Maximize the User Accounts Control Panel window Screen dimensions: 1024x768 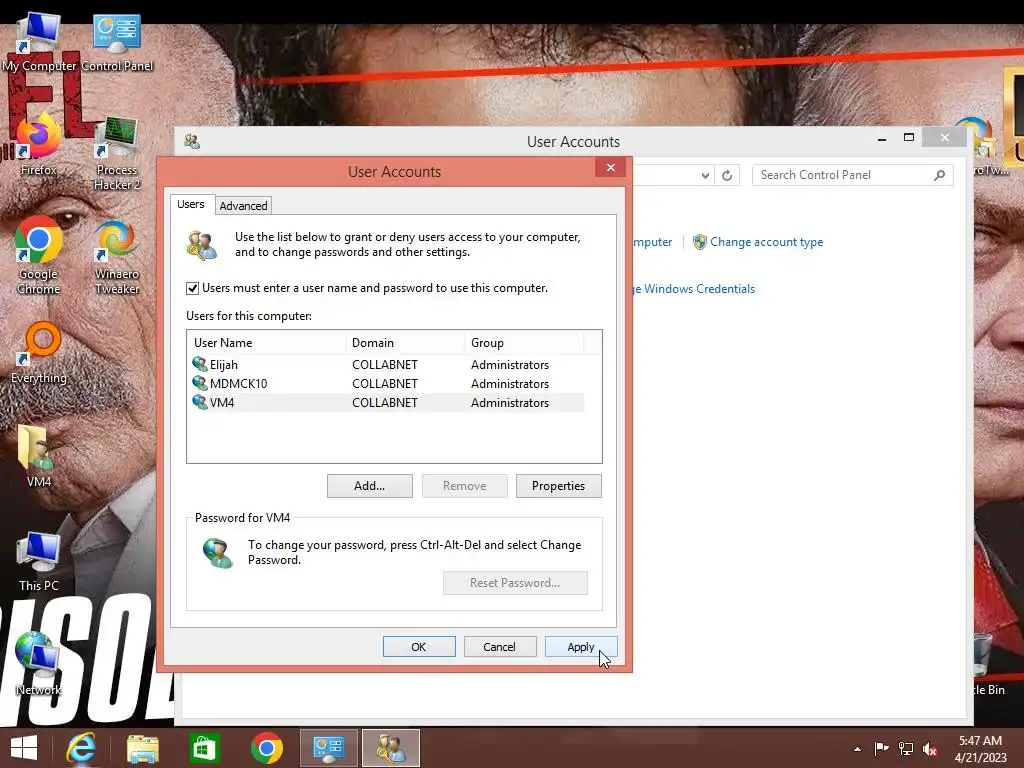(908, 137)
